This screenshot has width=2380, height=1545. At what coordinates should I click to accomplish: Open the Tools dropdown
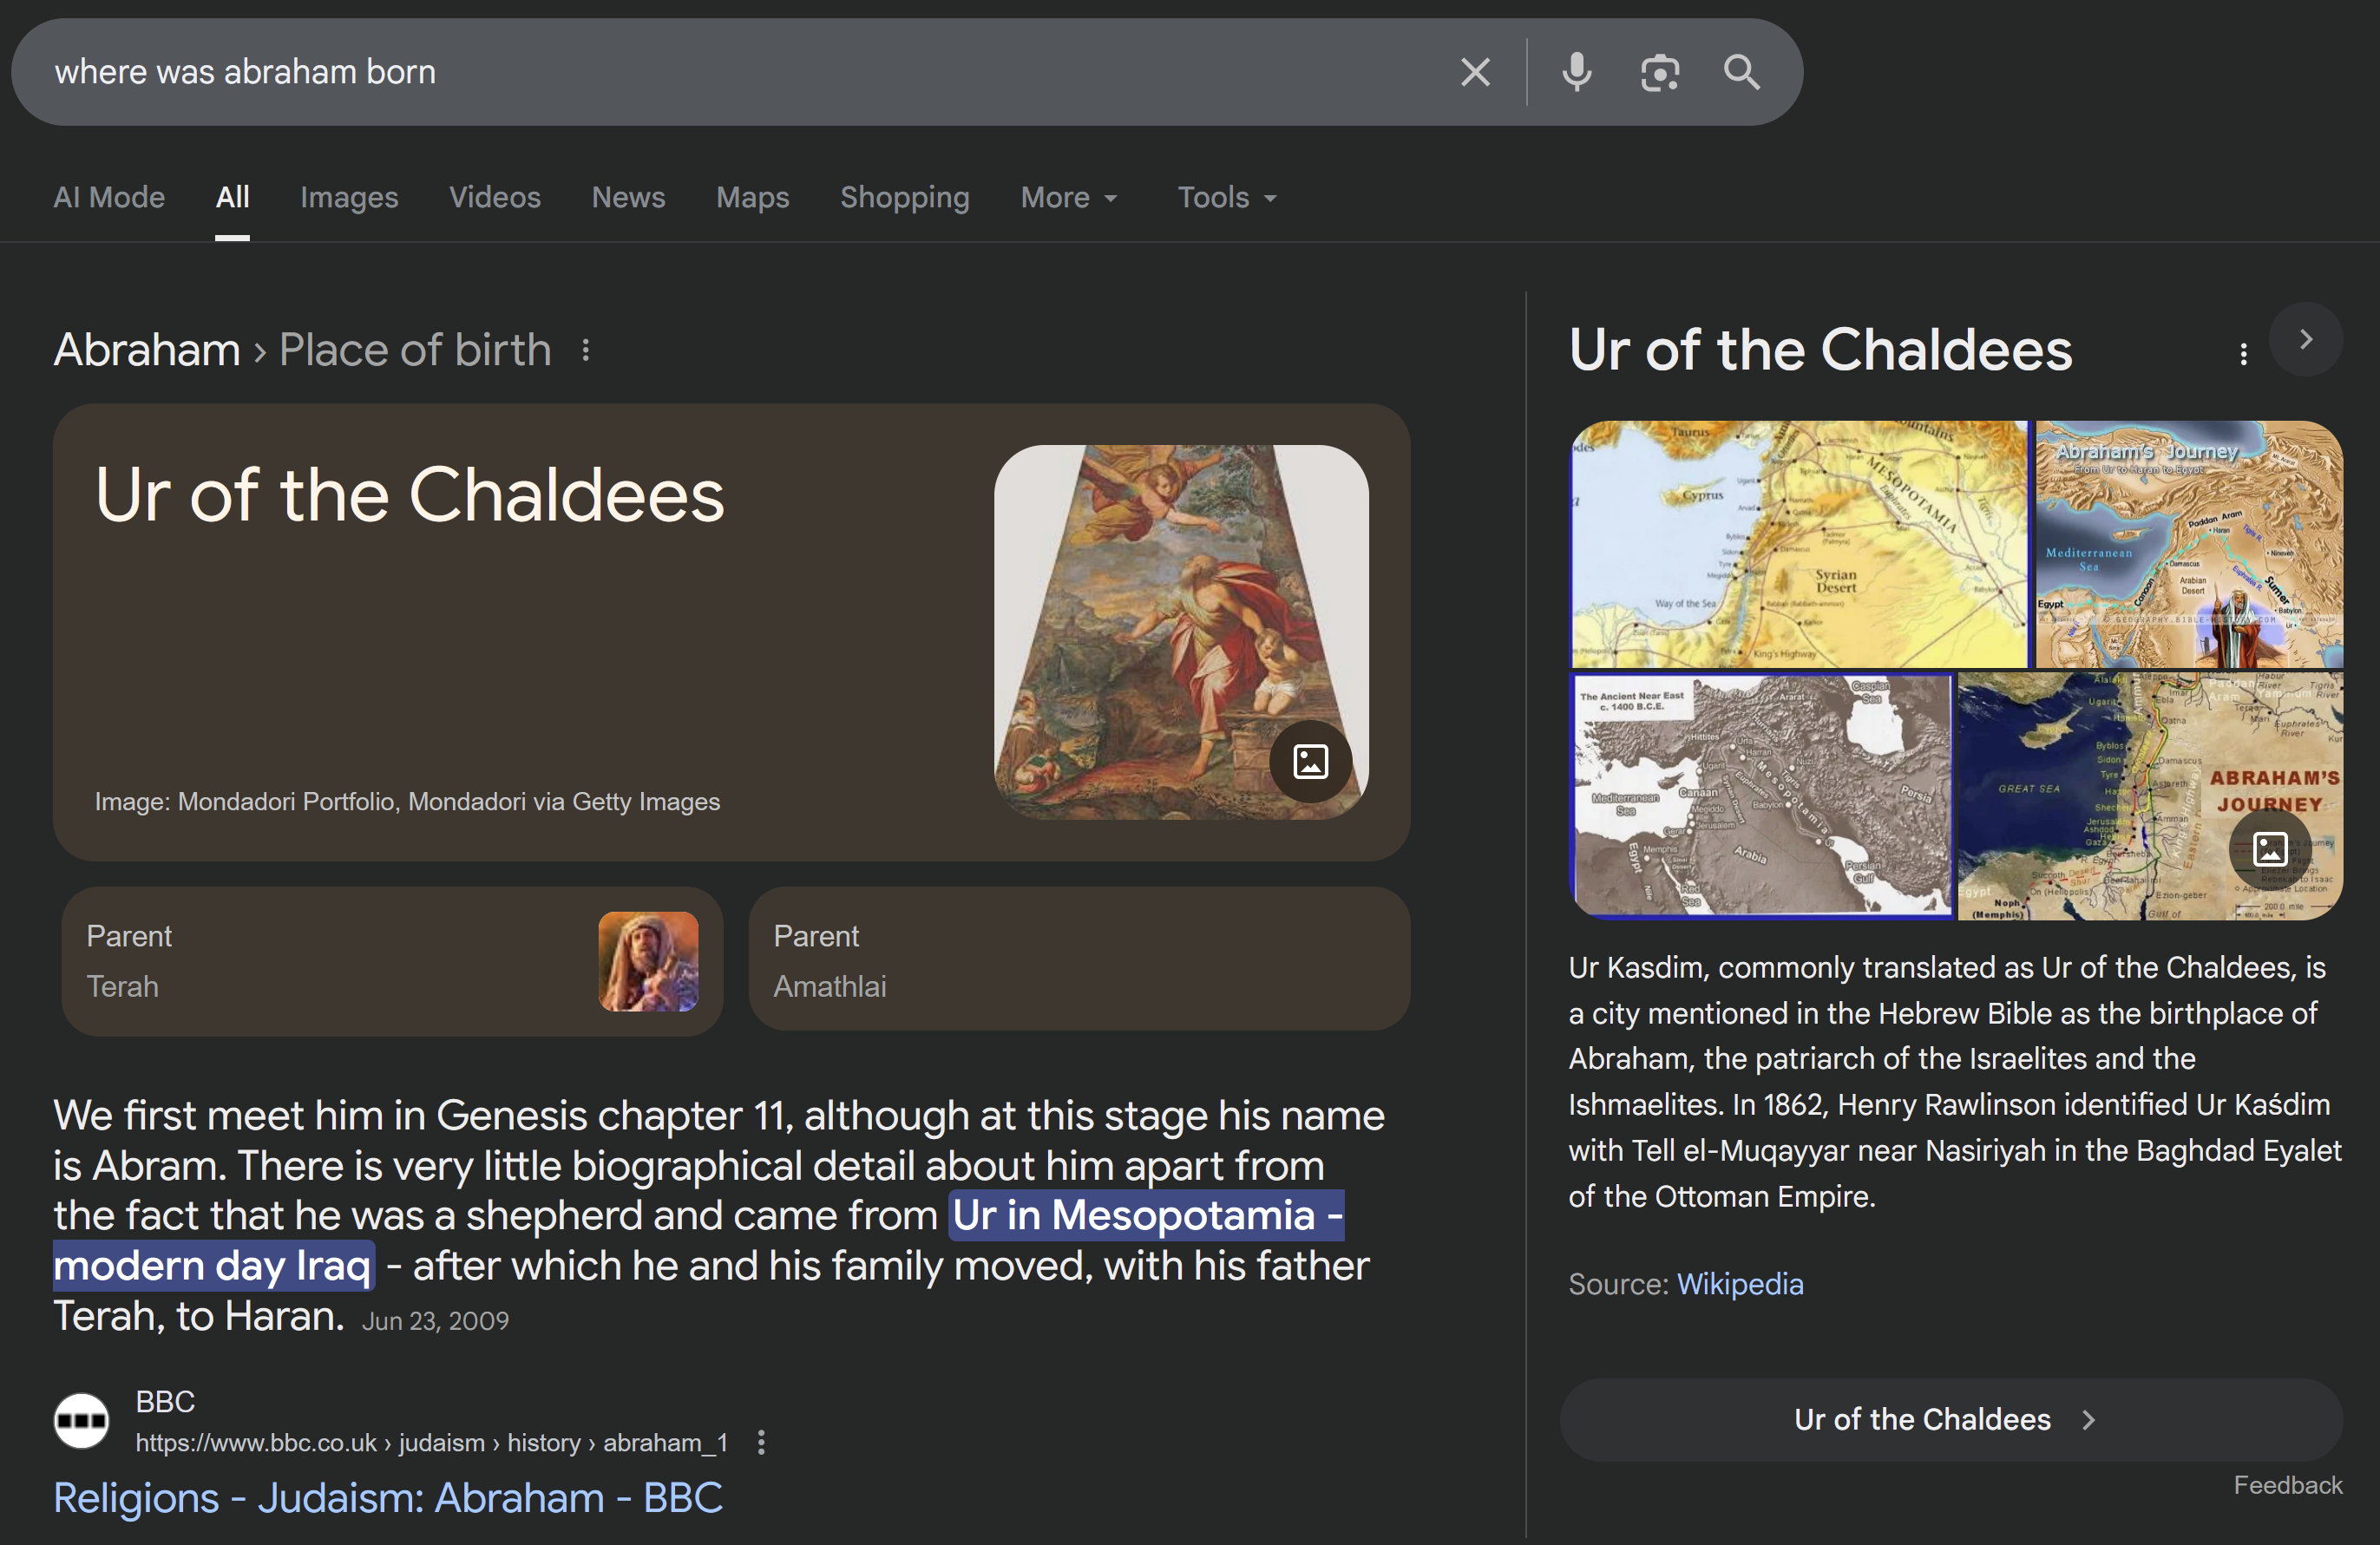click(1226, 198)
